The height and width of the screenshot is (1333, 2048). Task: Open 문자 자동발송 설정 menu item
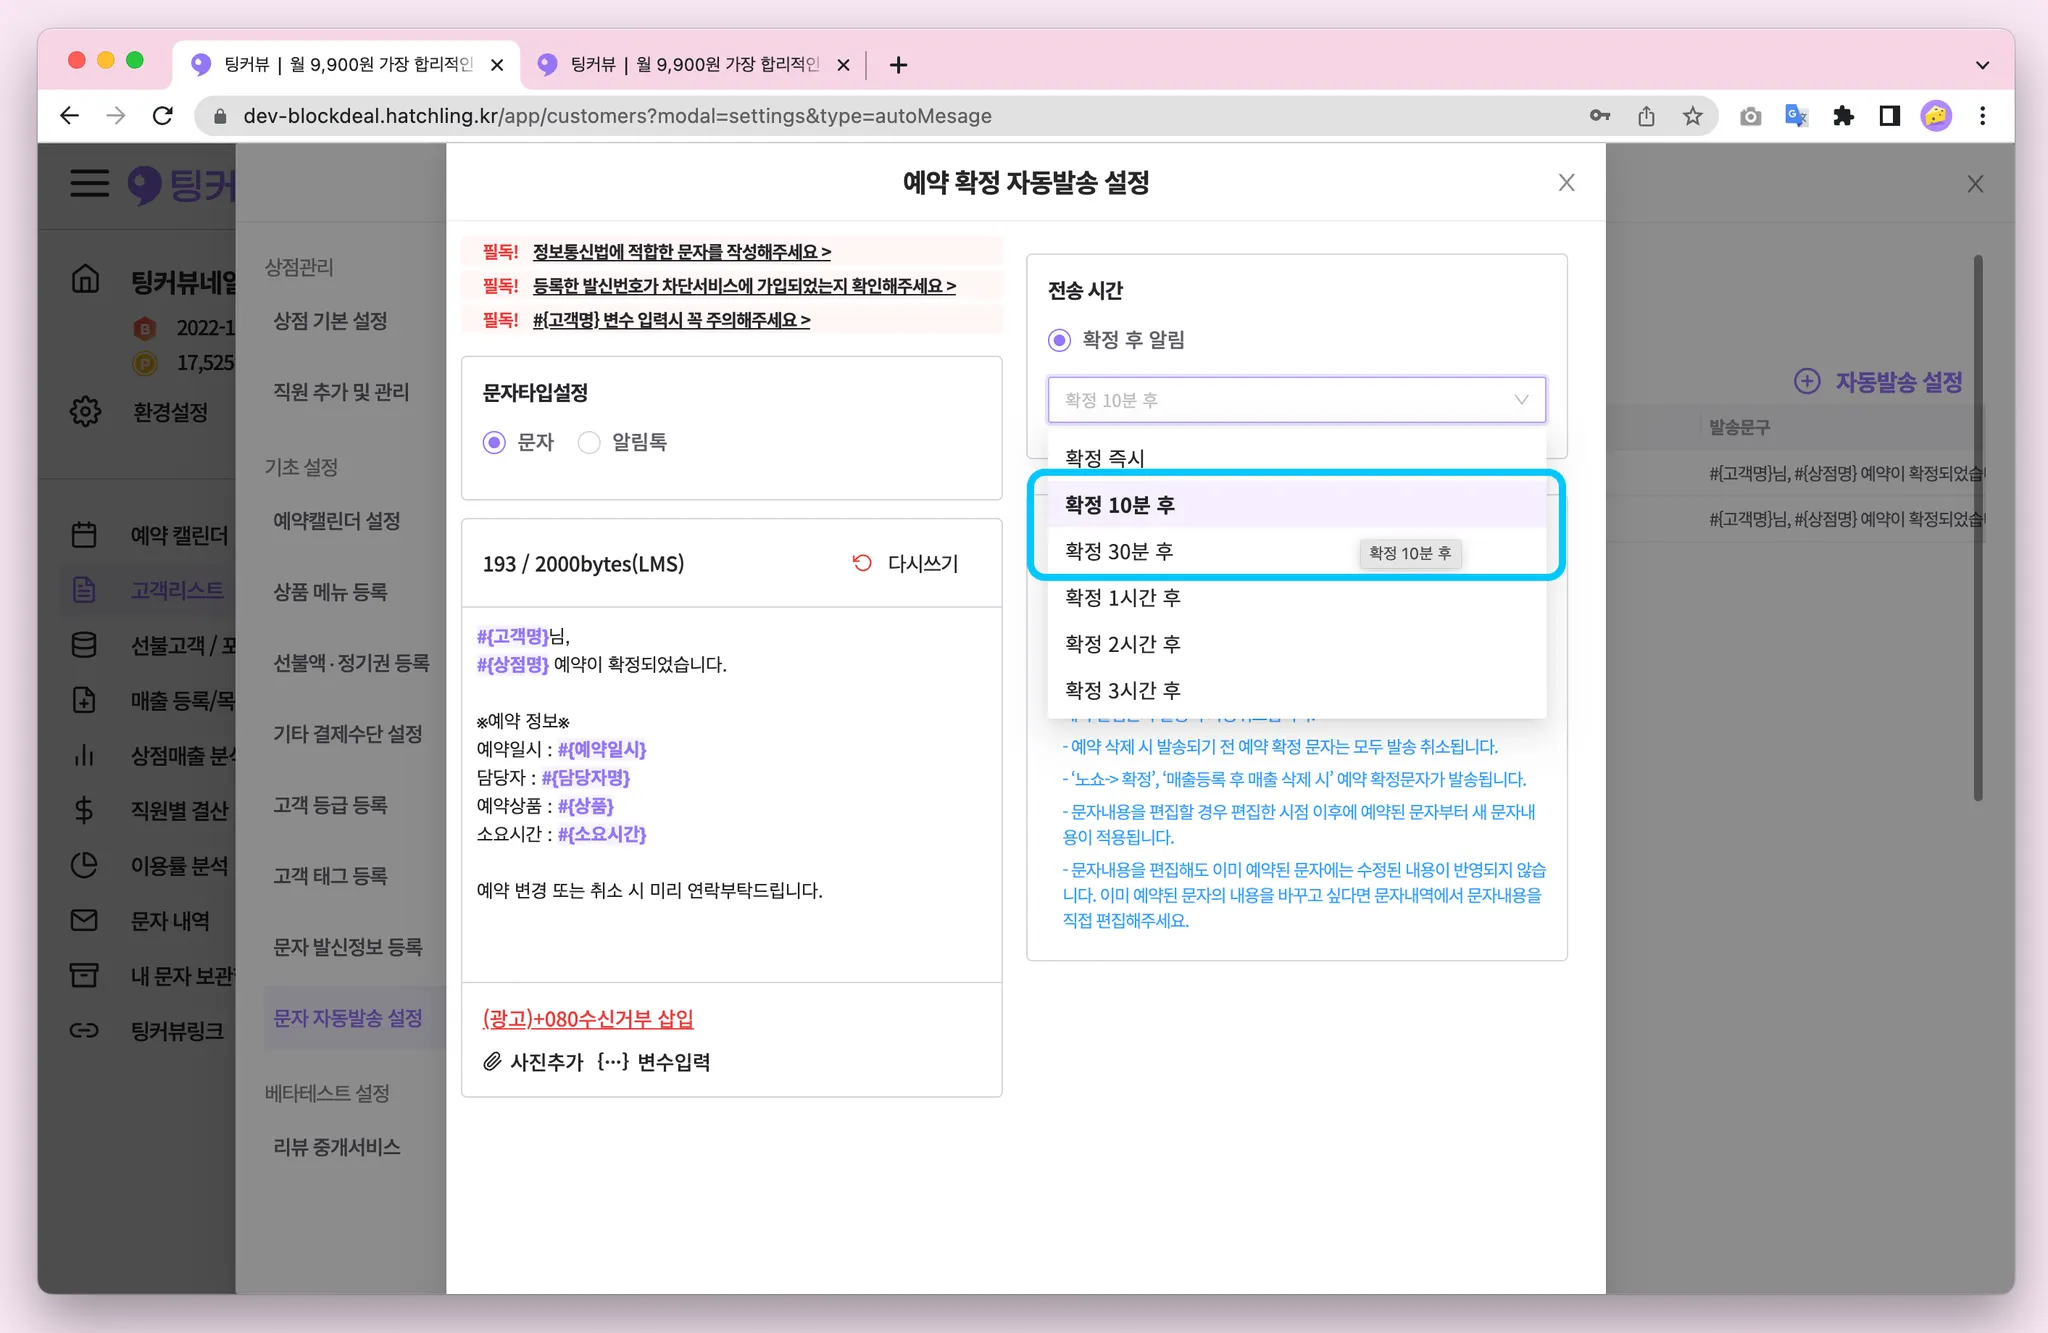(348, 1018)
